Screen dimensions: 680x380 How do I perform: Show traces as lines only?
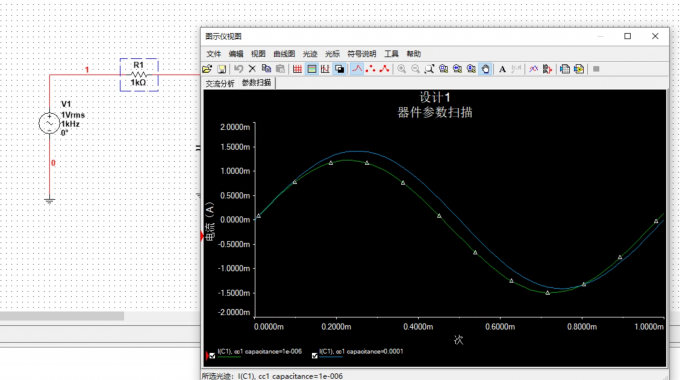(x=357, y=69)
